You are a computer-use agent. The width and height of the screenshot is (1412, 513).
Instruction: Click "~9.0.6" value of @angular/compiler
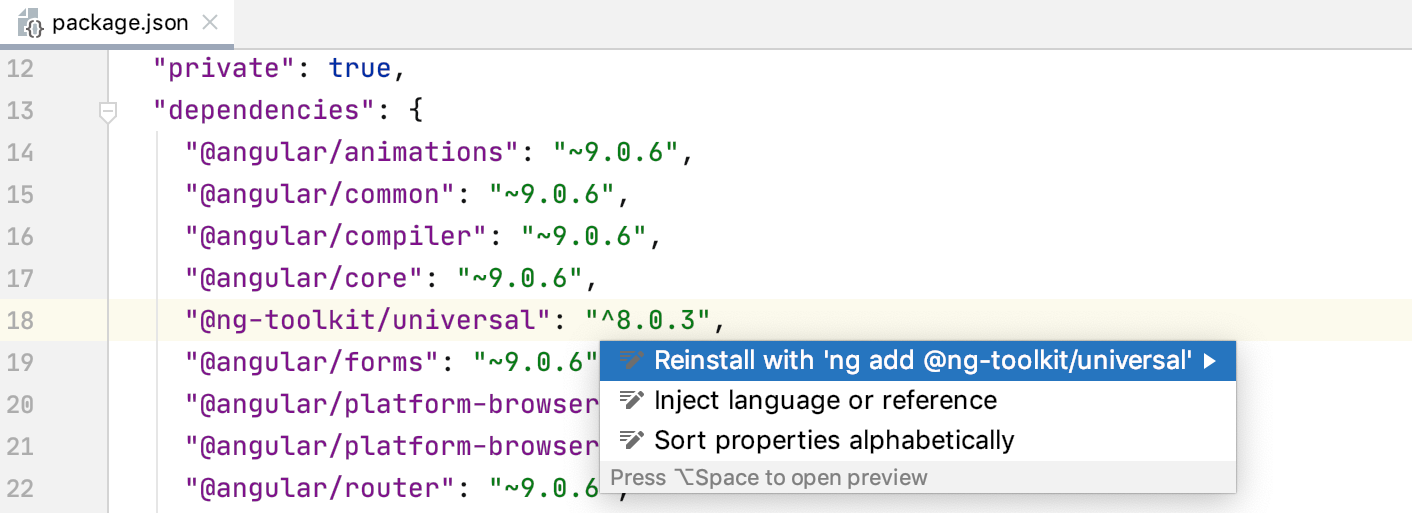click(585, 236)
